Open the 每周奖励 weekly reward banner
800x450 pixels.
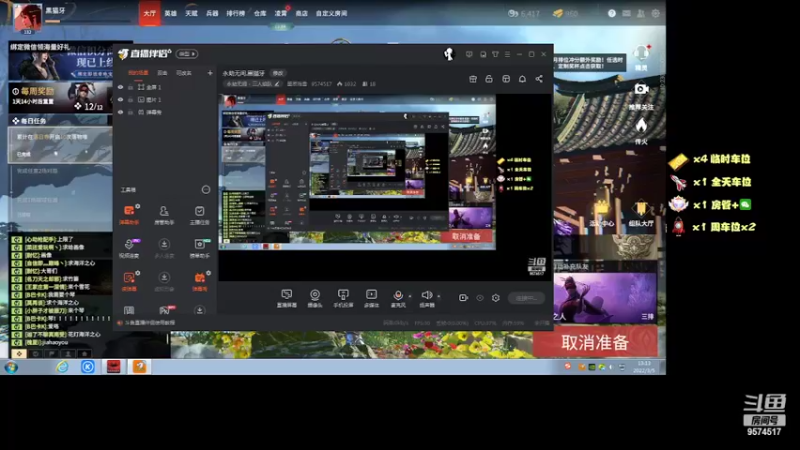tap(60, 97)
